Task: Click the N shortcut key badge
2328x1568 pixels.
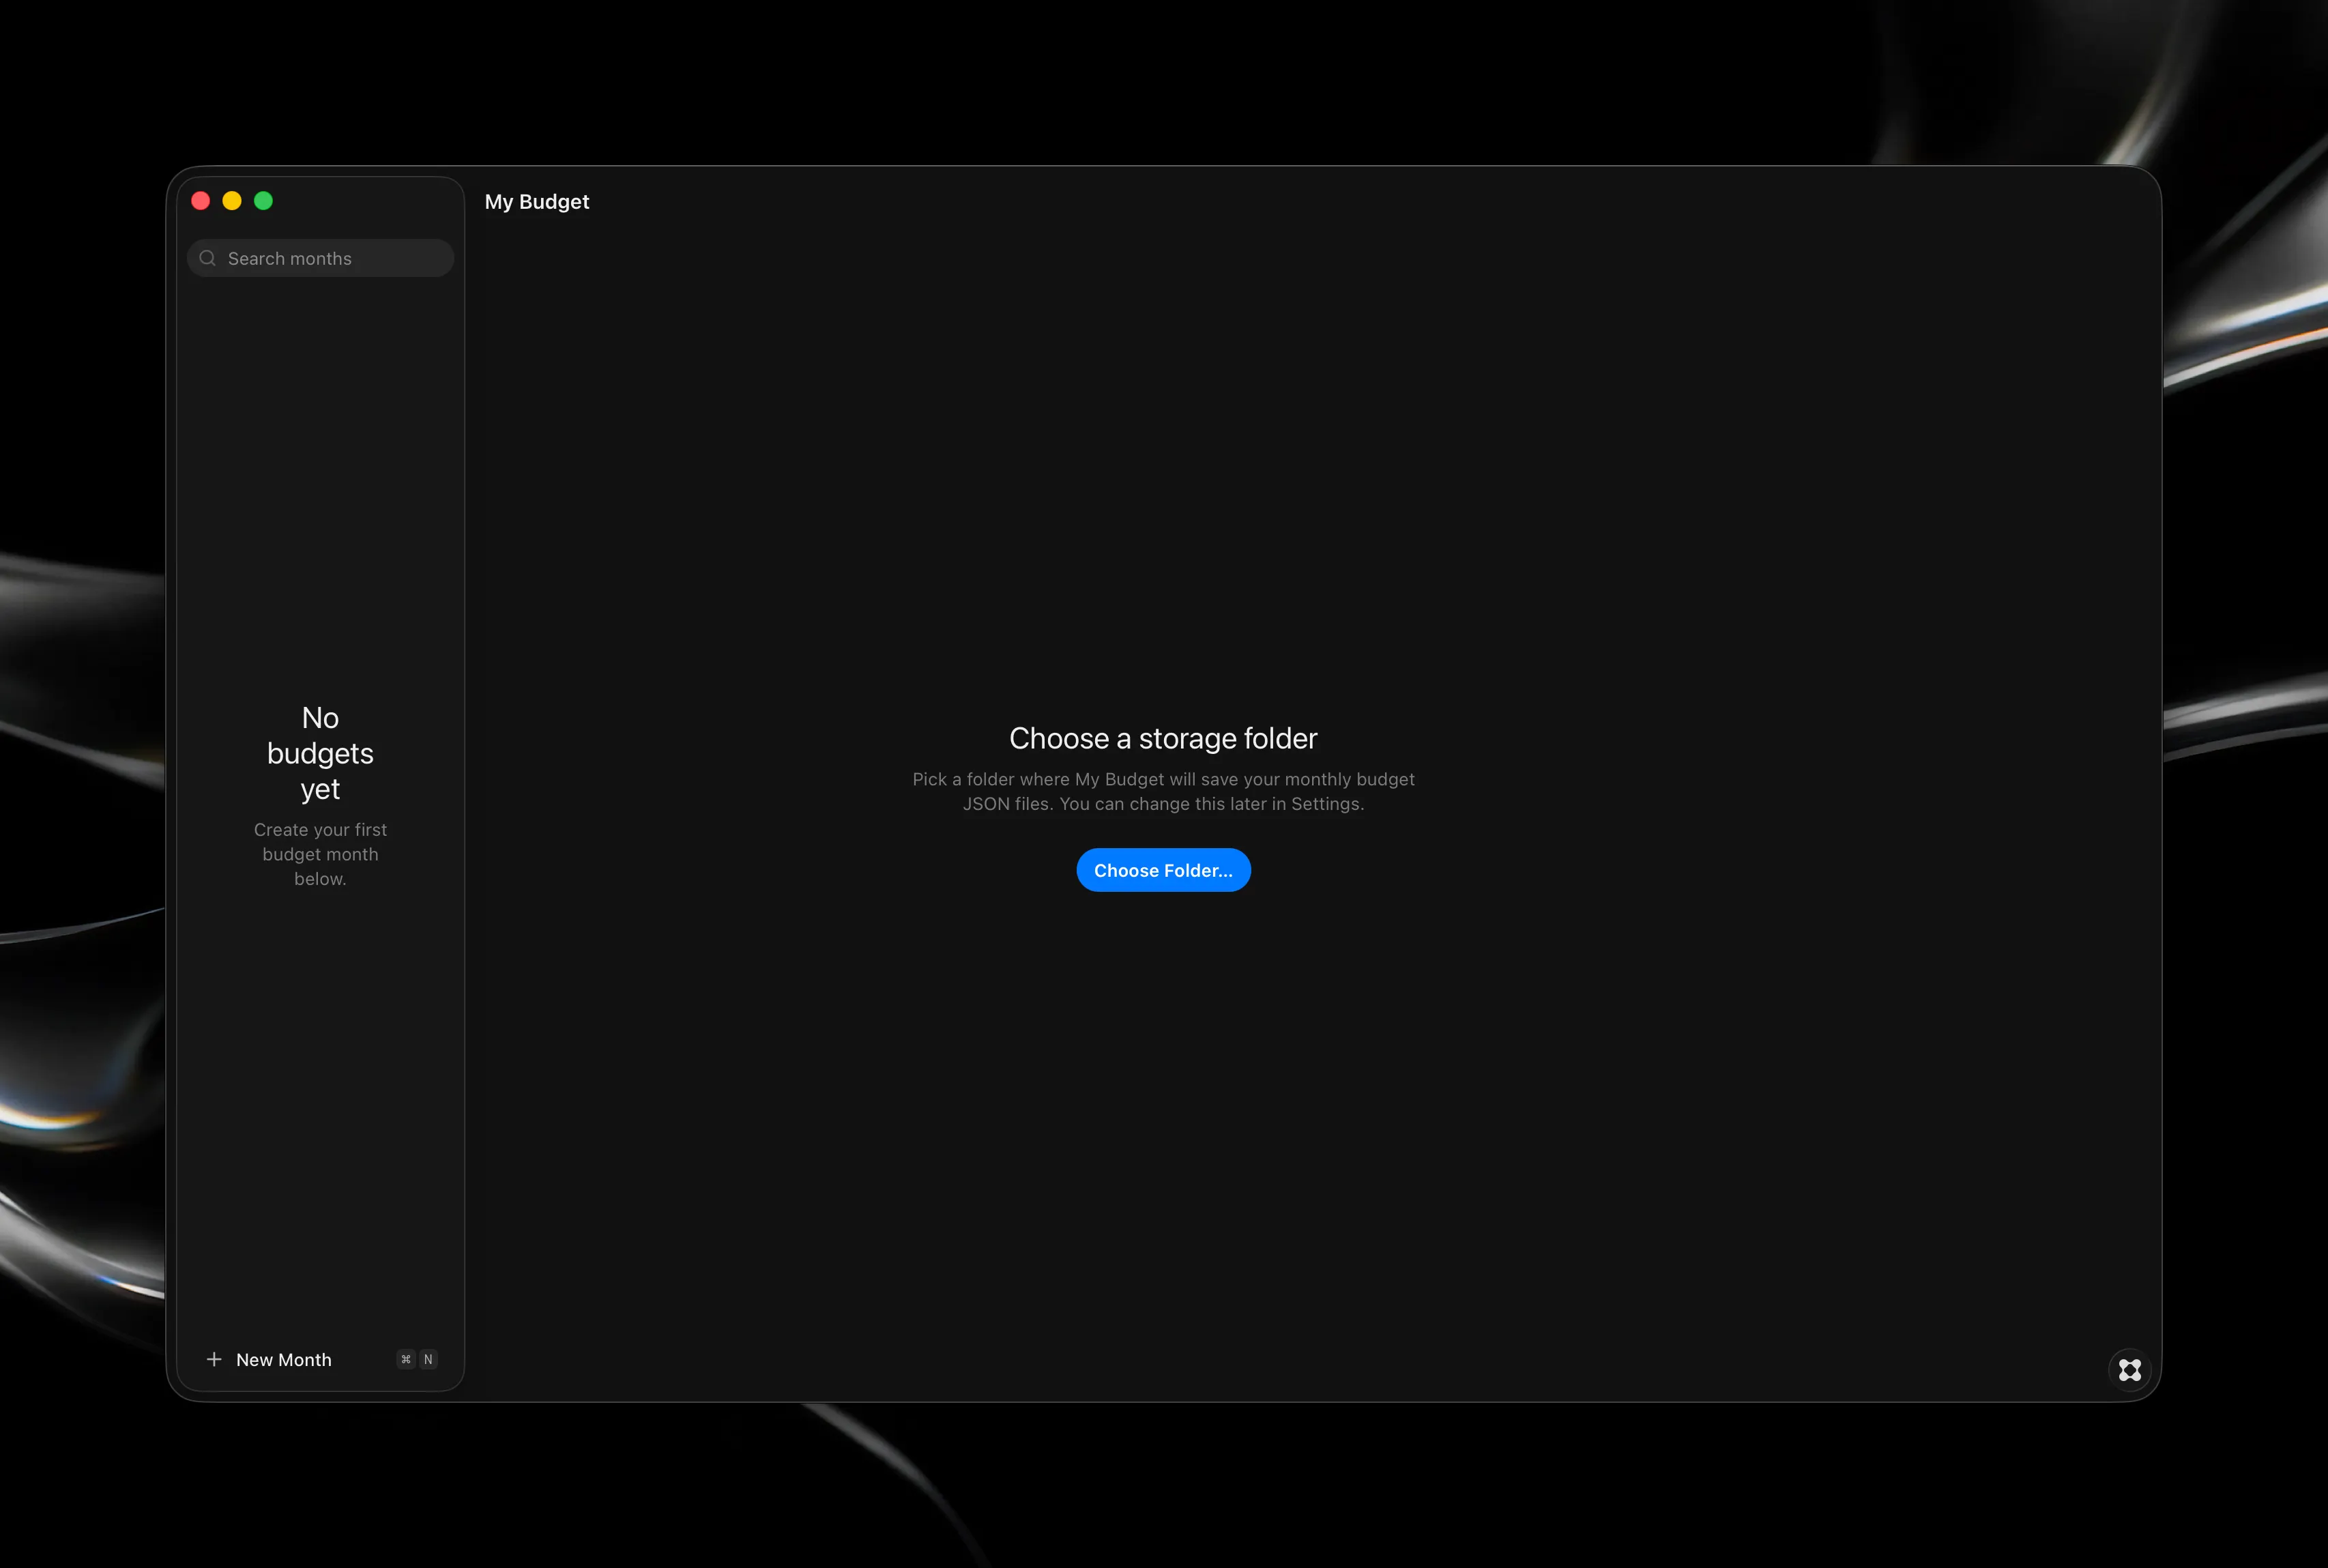Action: click(x=428, y=1359)
